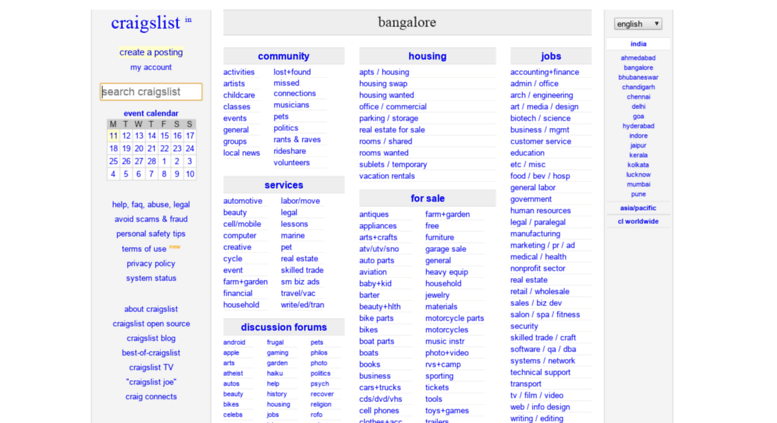
Task: Open craig connects link
Action: [151, 397]
